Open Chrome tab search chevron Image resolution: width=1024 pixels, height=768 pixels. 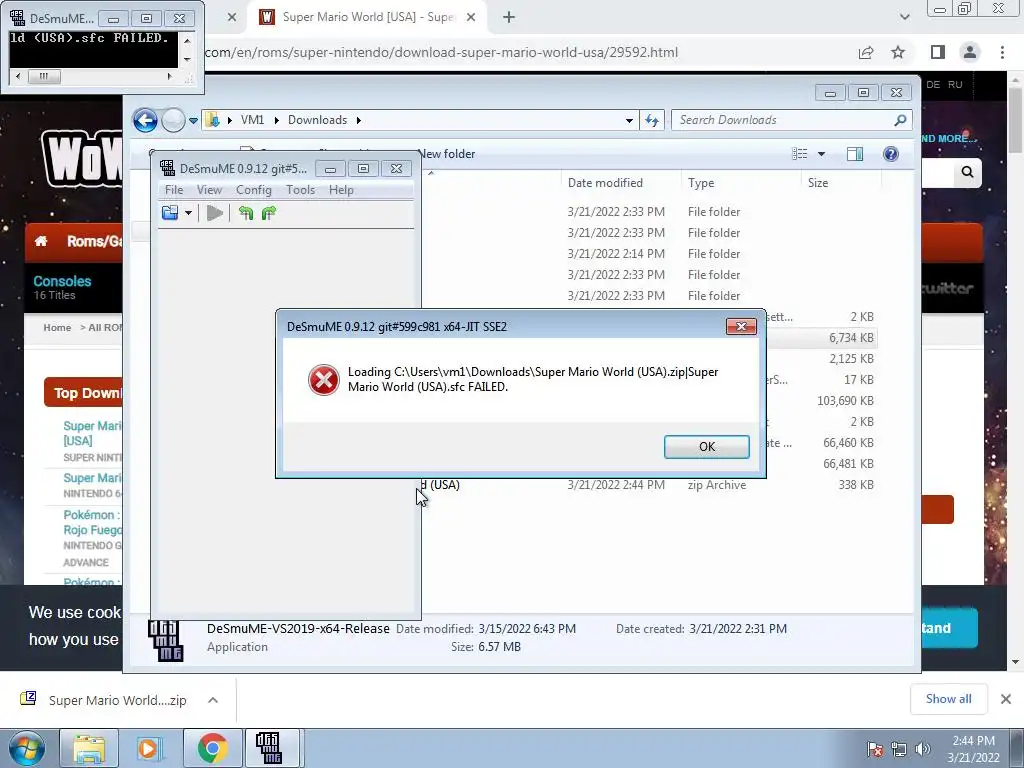(x=904, y=17)
